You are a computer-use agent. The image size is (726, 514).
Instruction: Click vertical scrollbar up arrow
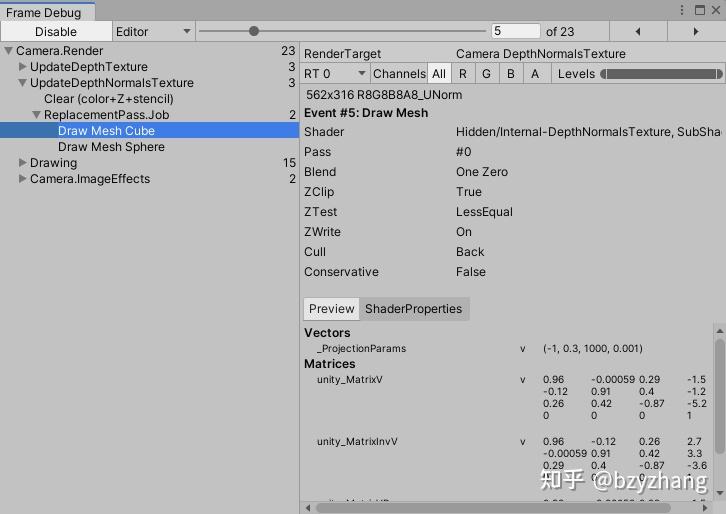[x=720, y=331]
